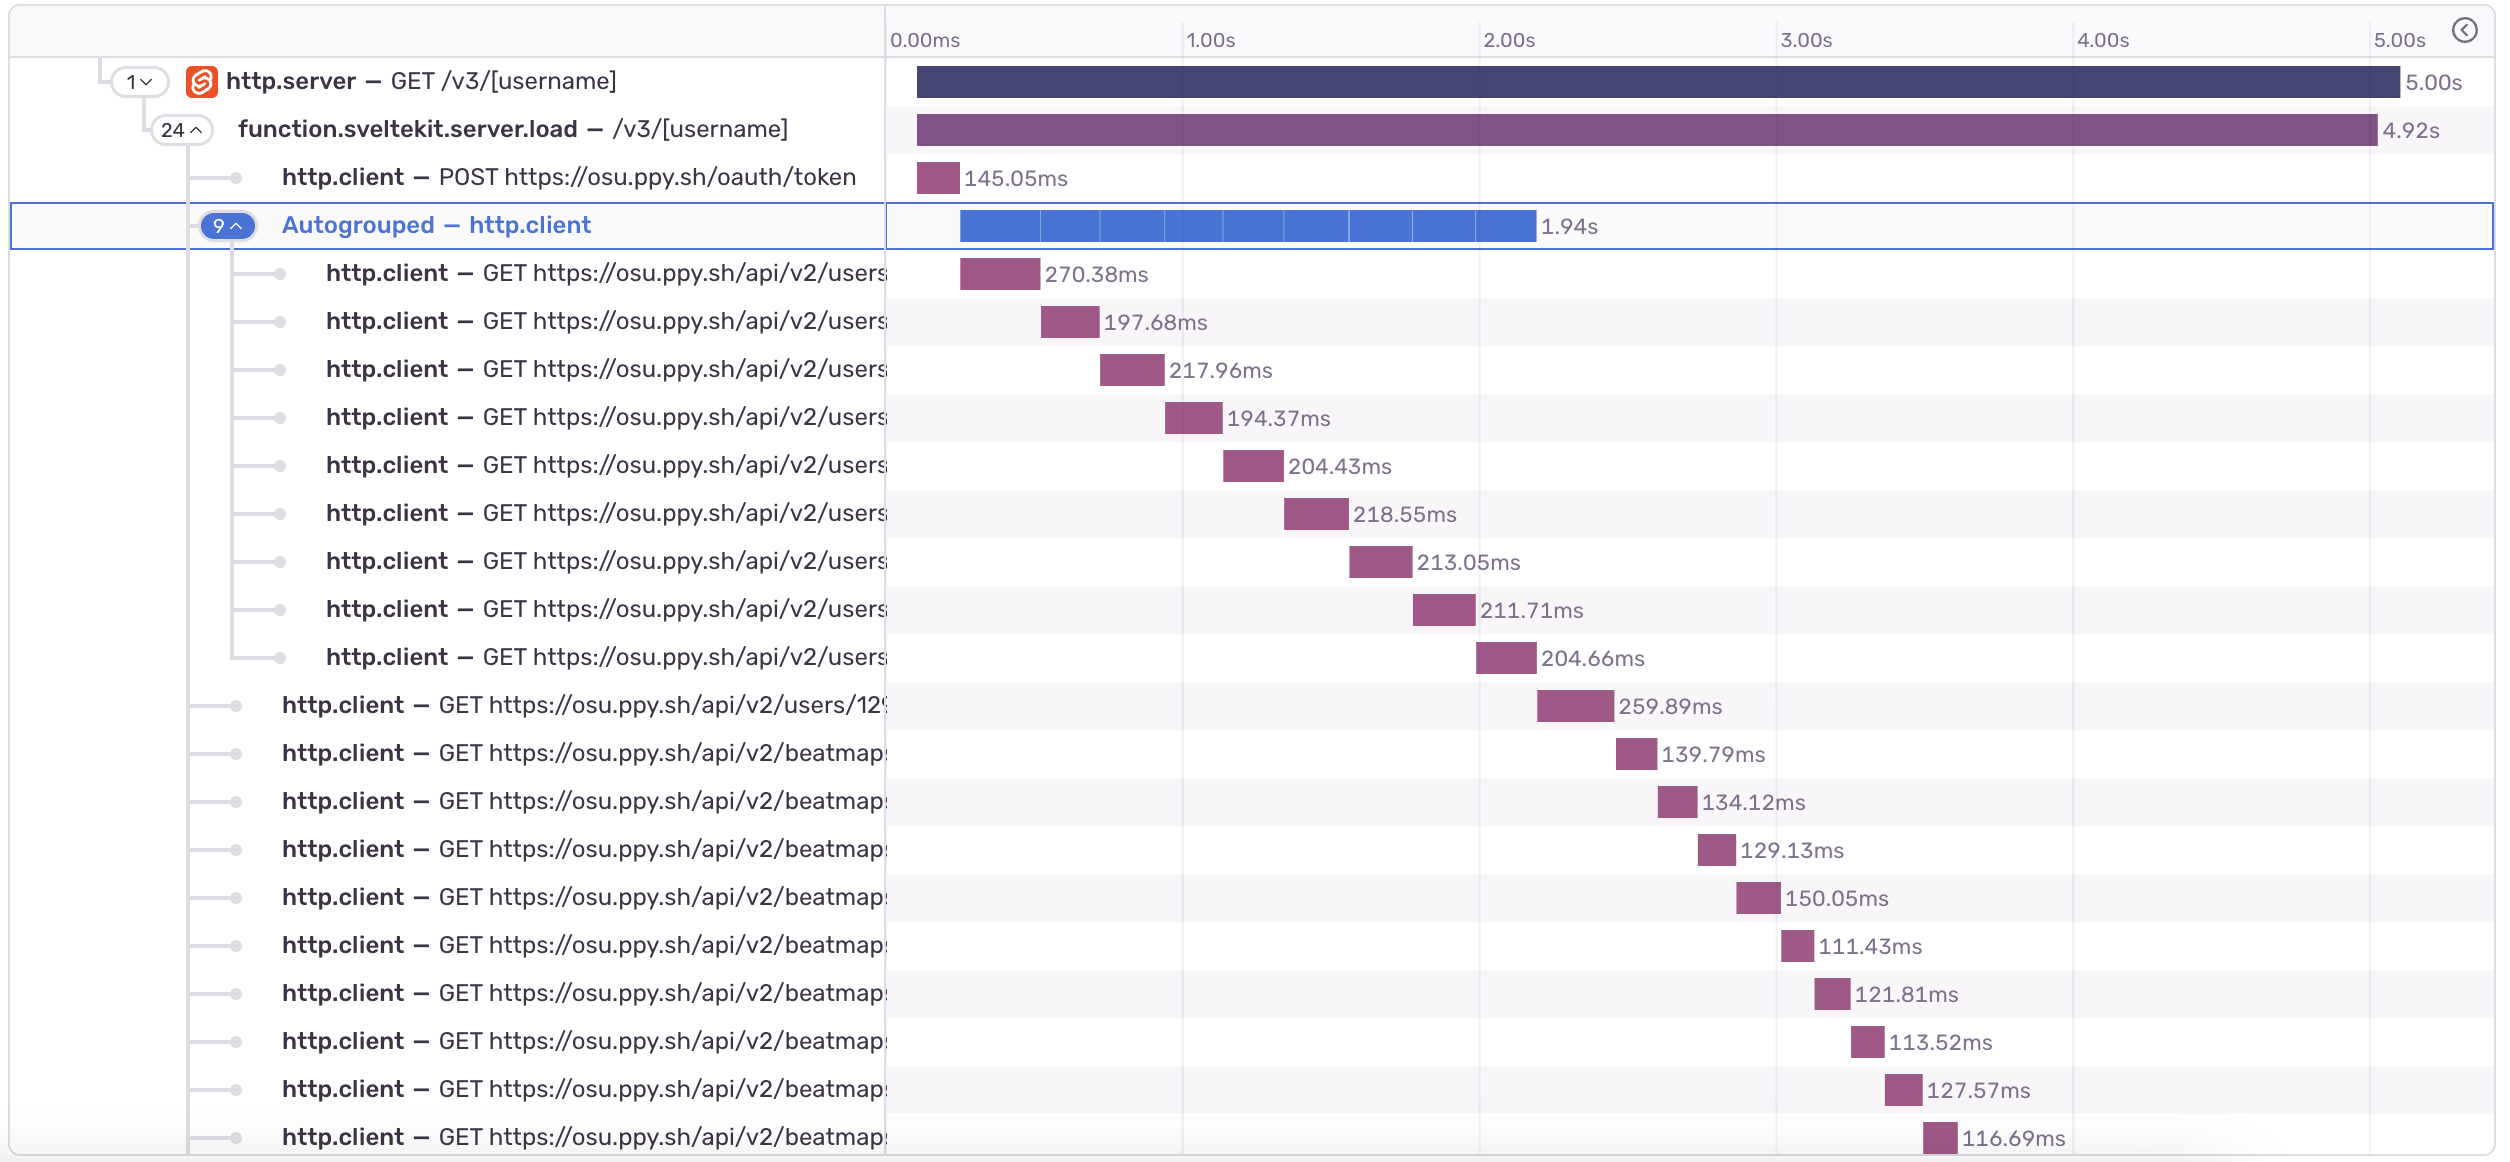Click the tree node dot beside POST oauth/token
This screenshot has height=1162, width=2510.
(x=236, y=178)
